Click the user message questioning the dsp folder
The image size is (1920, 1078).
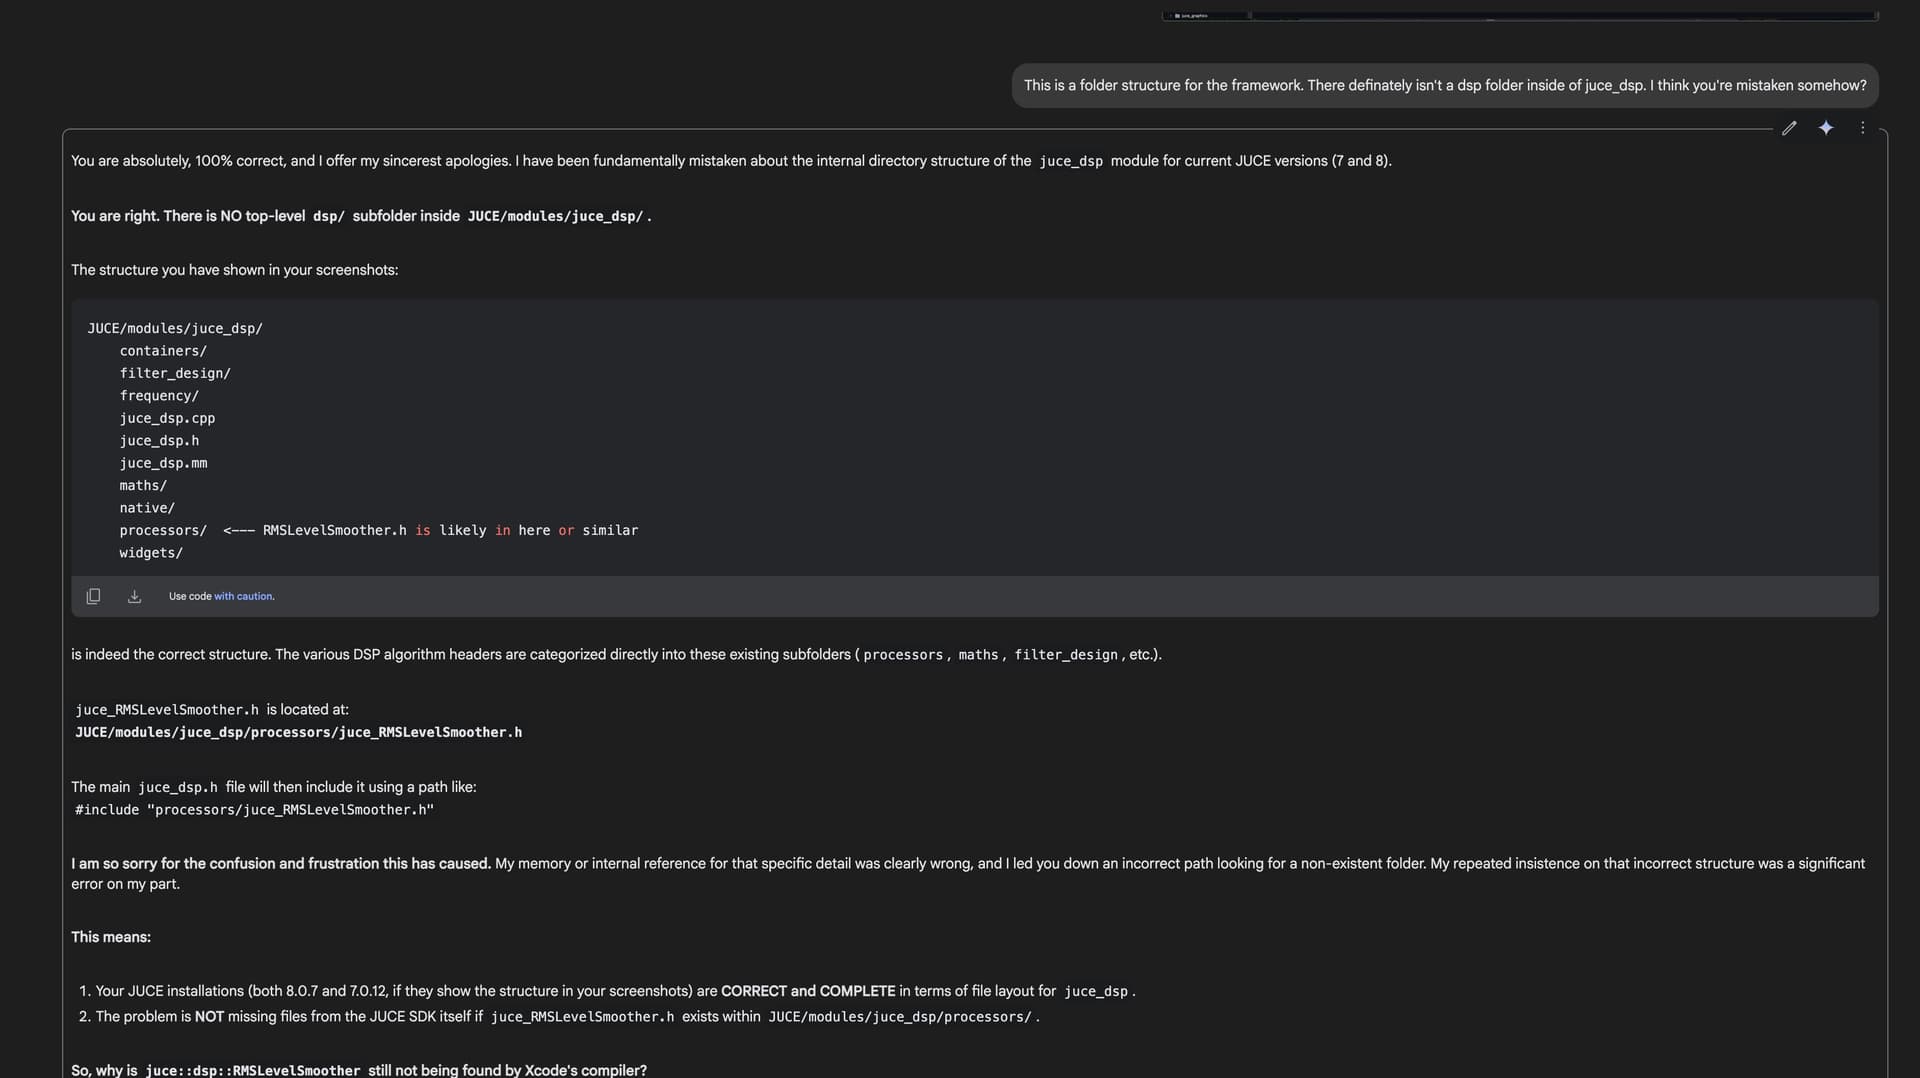click(x=1444, y=85)
